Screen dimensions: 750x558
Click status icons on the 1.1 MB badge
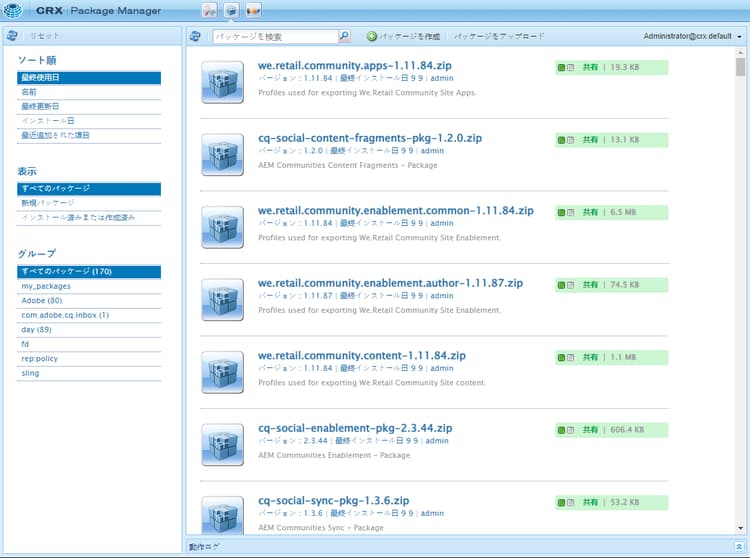tap(566, 358)
